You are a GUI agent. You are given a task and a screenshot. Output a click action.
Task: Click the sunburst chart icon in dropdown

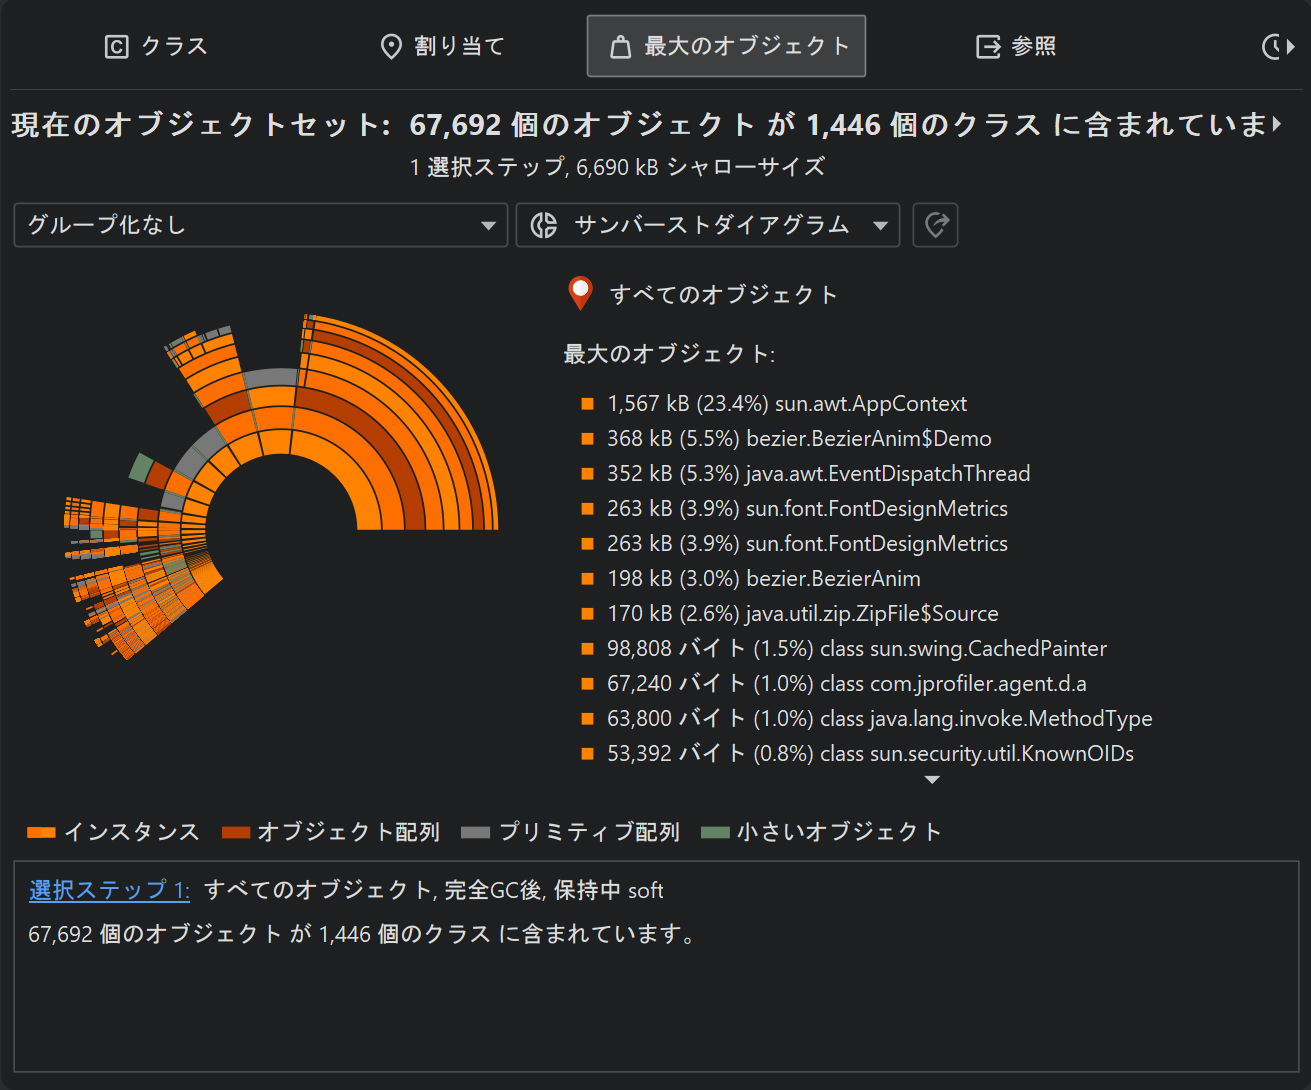coord(544,225)
